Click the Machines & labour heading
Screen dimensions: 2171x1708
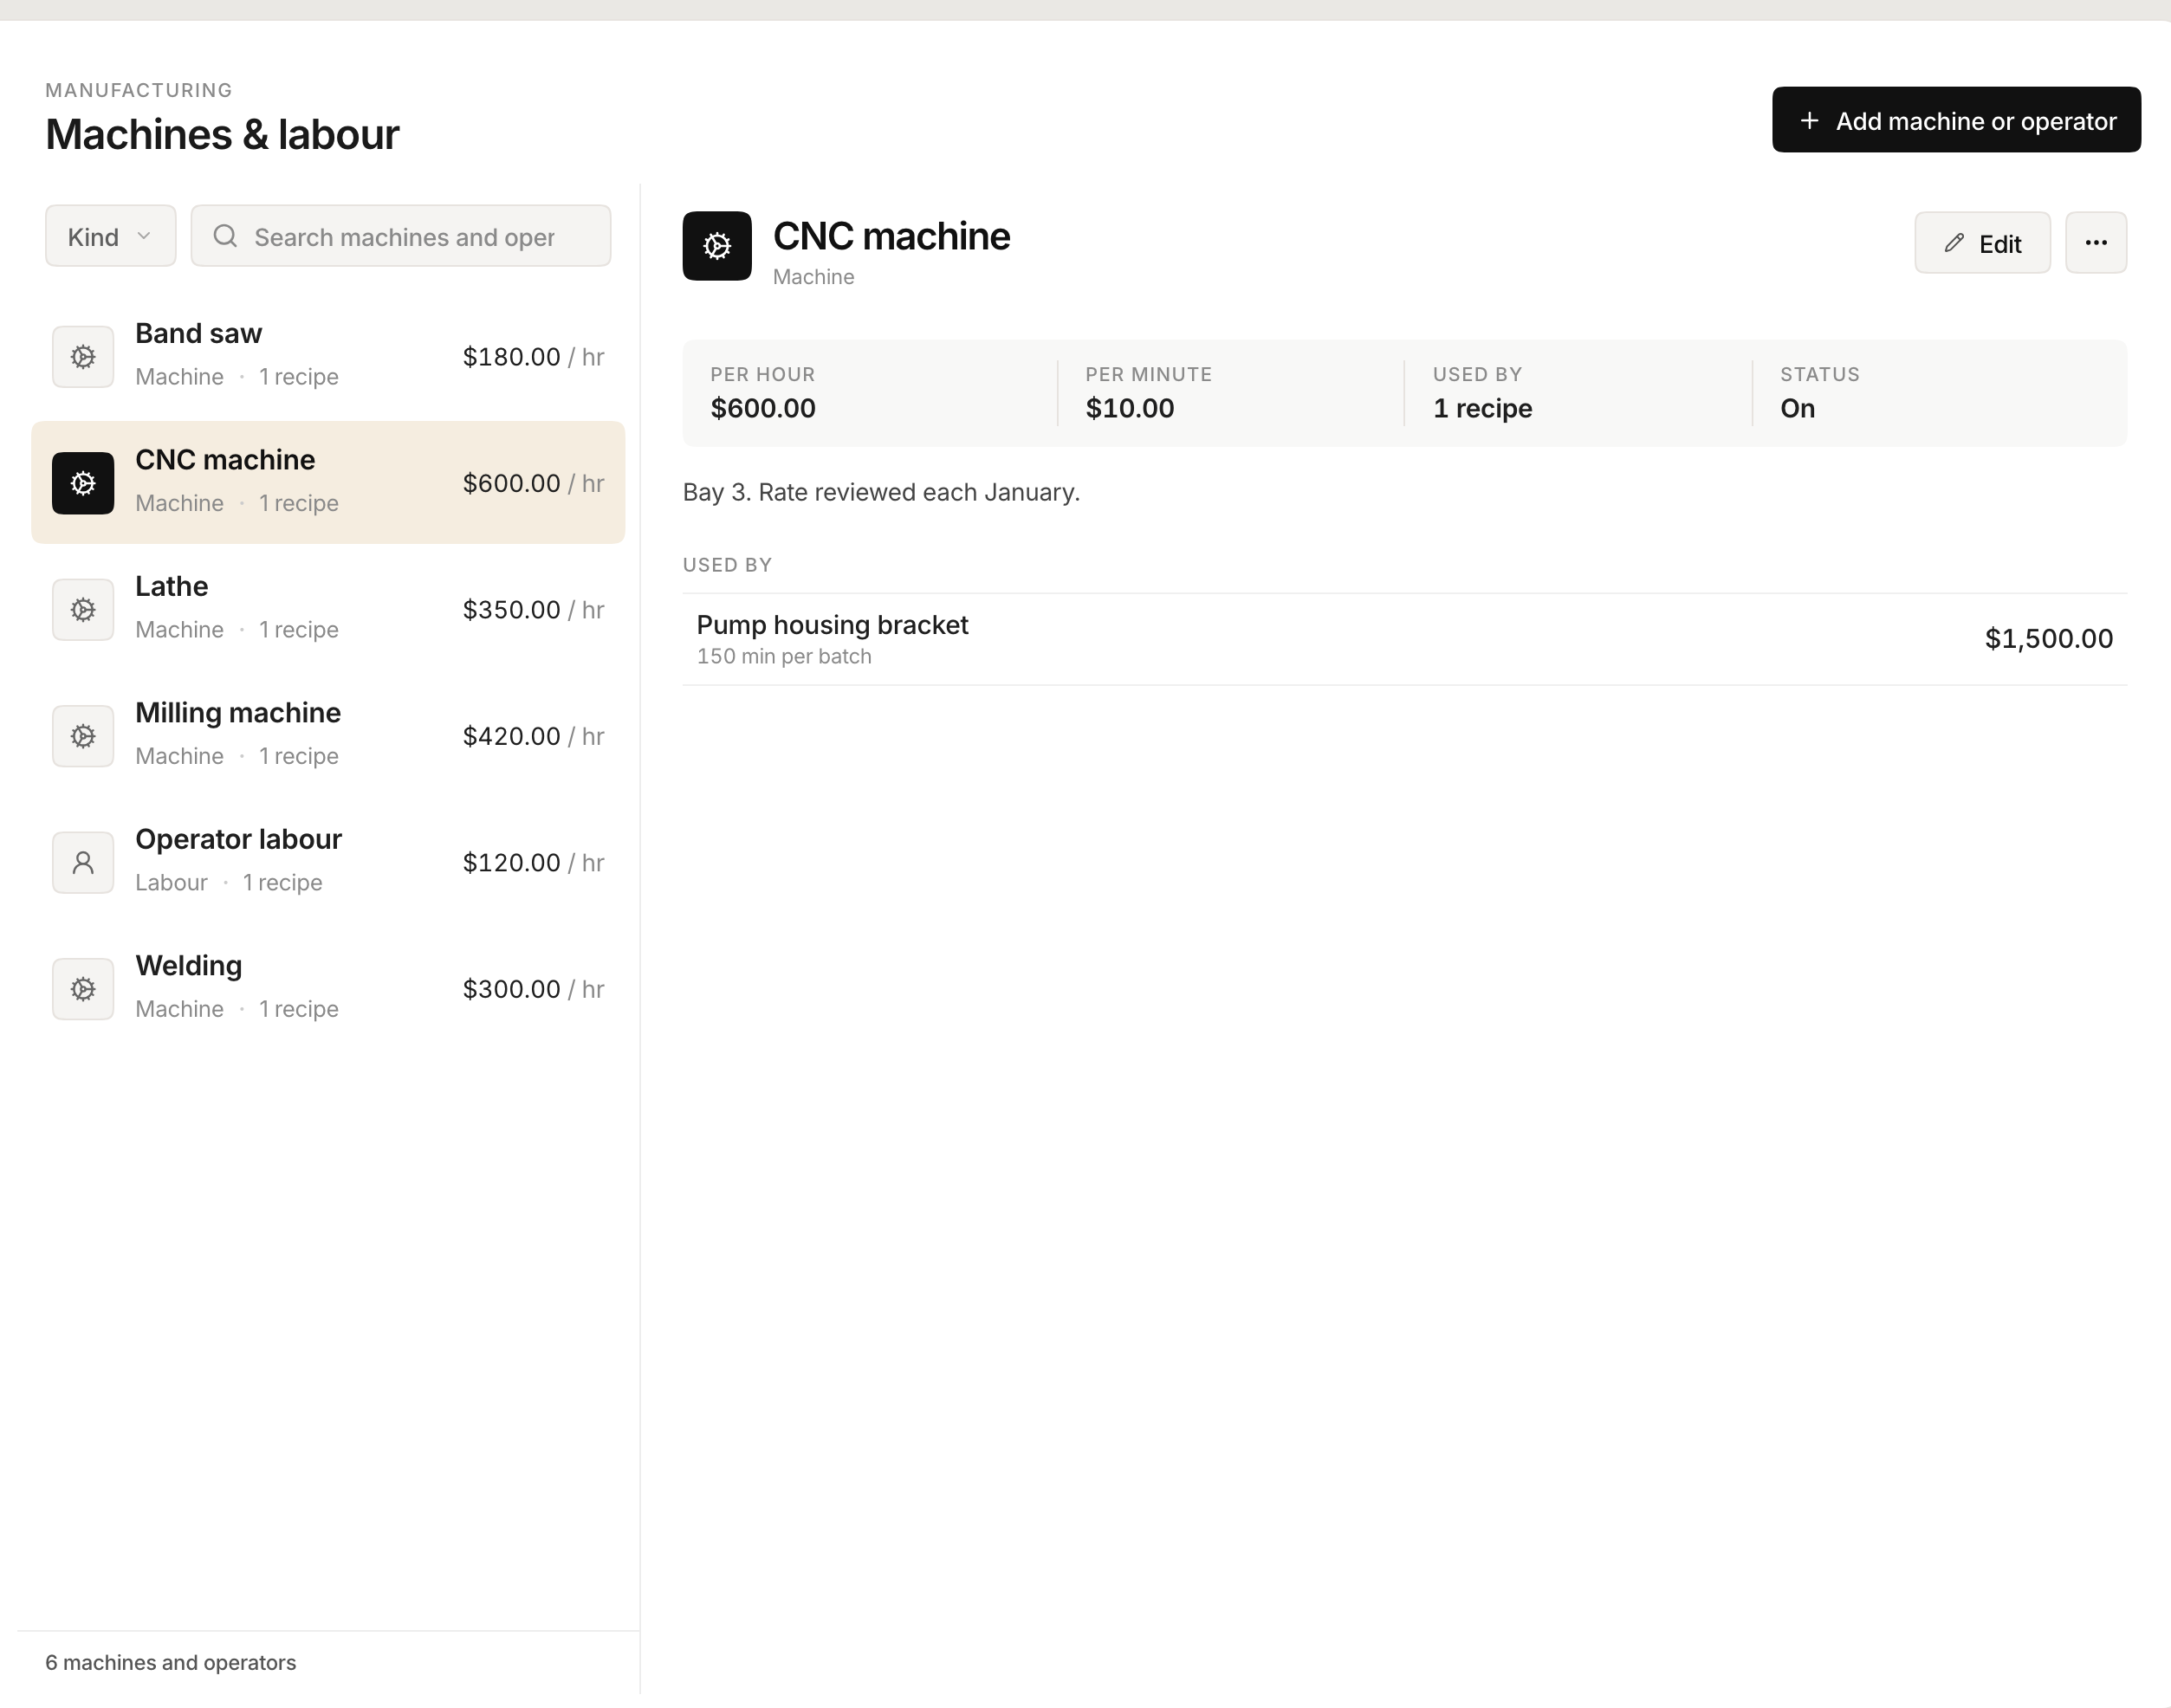pos(222,134)
